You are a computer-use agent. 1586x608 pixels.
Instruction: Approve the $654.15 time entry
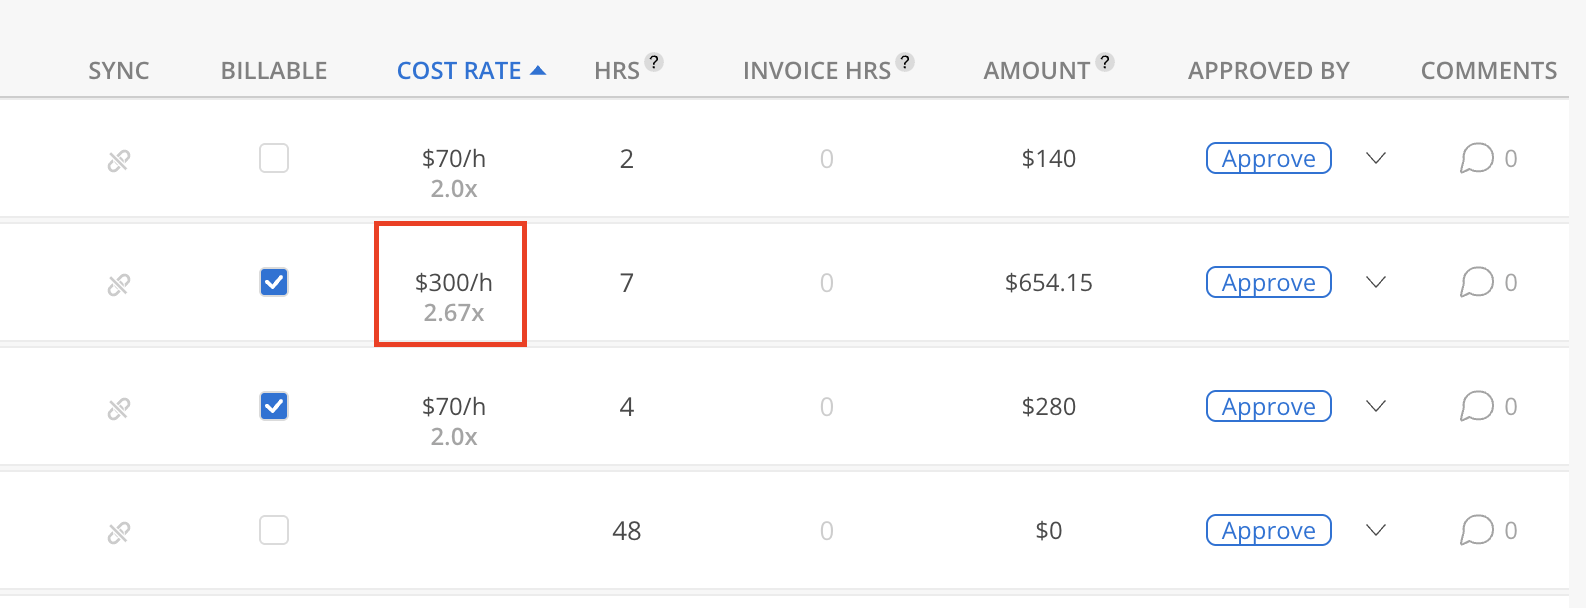pyautogui.click(x=1268, y=282)
